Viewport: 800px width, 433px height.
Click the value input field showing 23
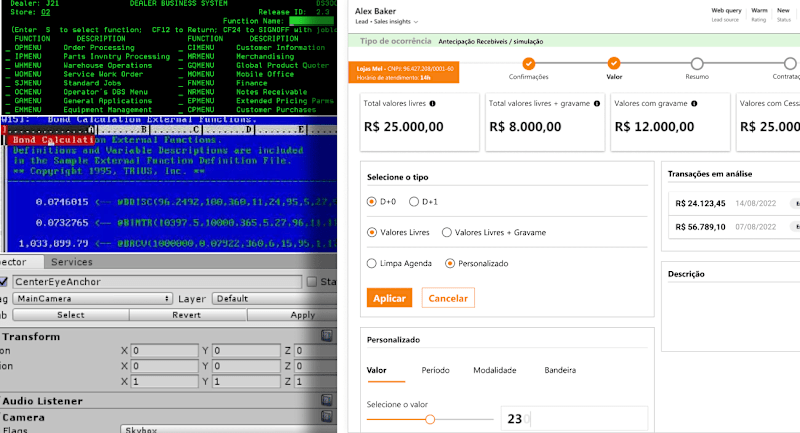(x=574, y=419)
